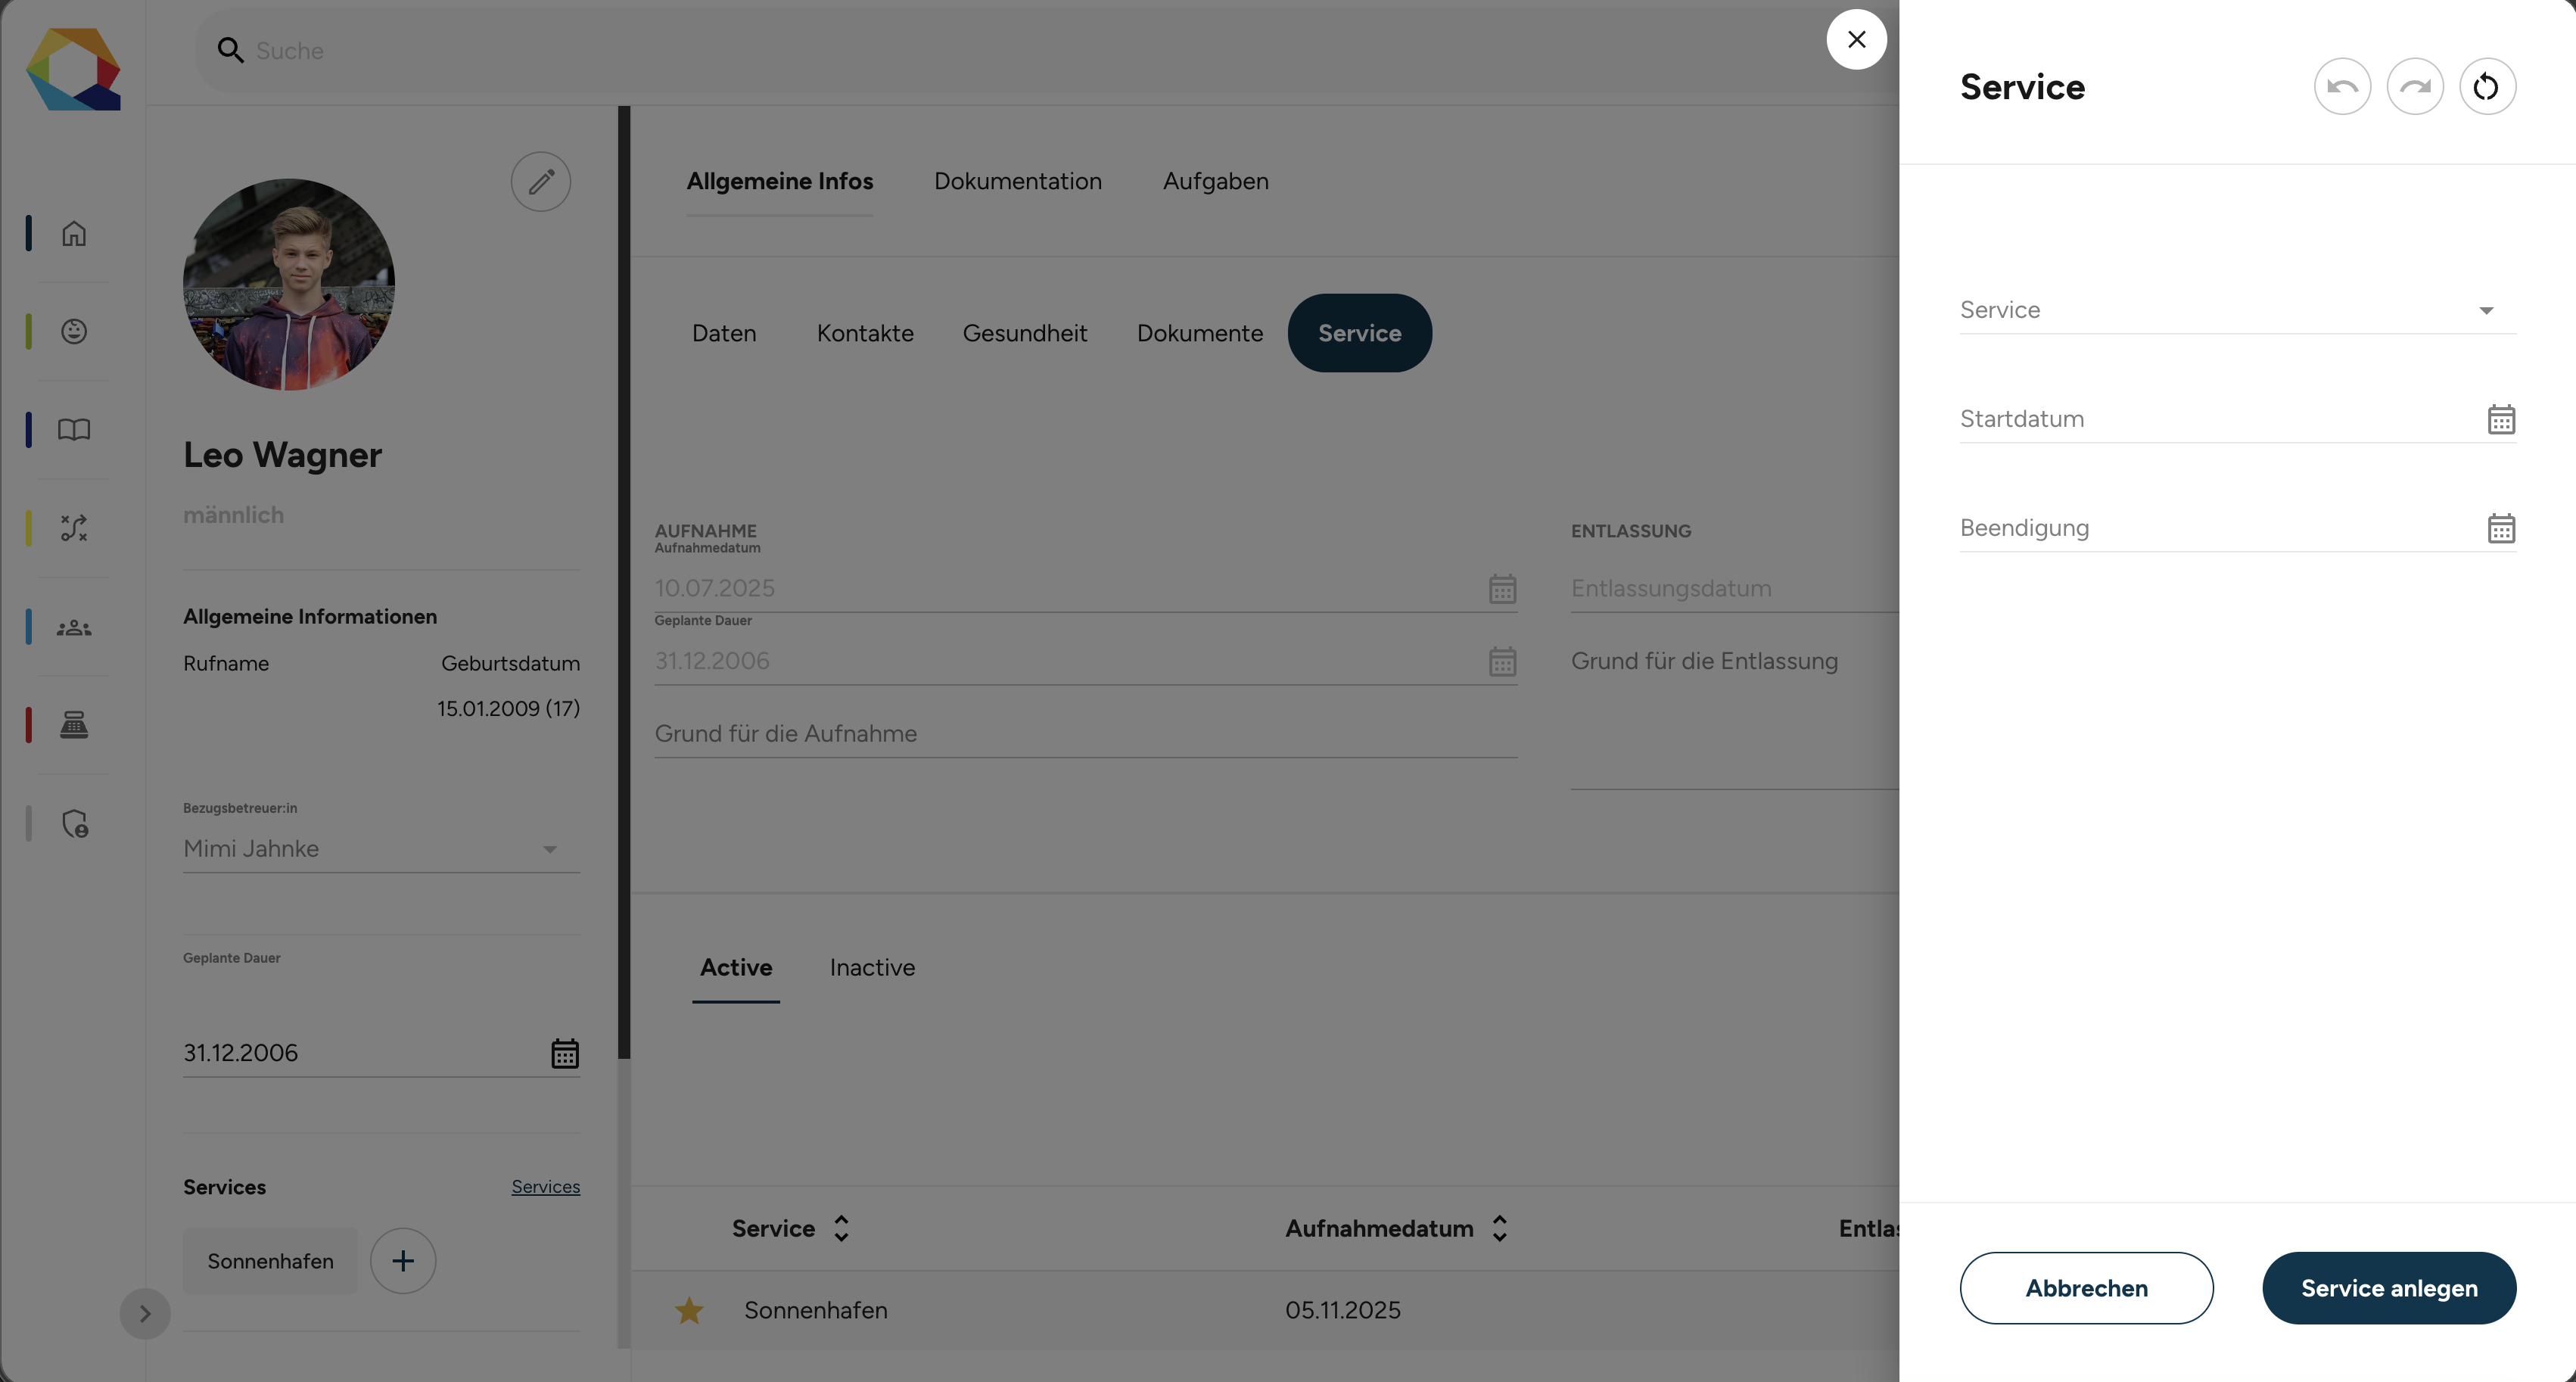The width and height of the screenshot is (2576, 1382).
Task: Click the pencil edit profile icon
Action: click(541, 182)
